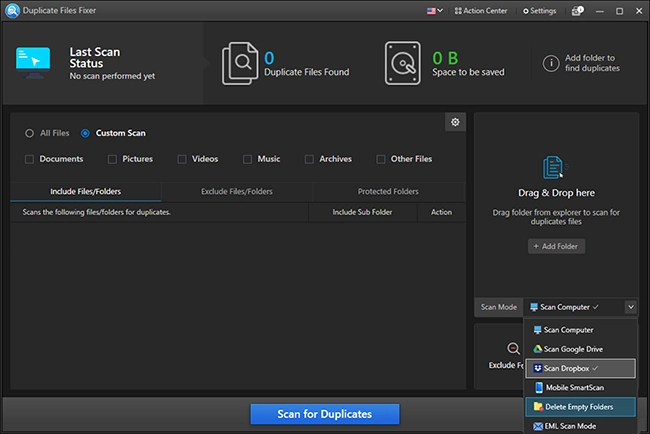Screen dimensions: 650x434
Task: Click the Scan Mode label
Action: coord(499,307)
